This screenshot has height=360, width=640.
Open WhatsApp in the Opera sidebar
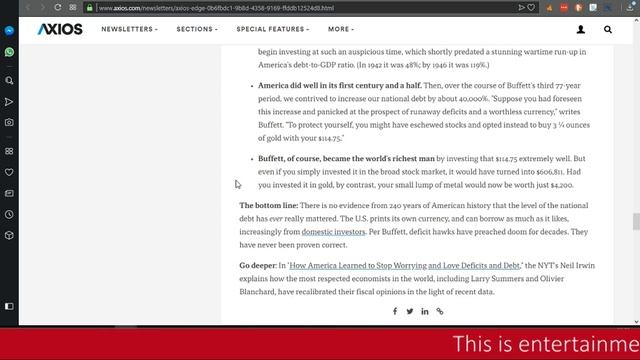(9, 52)
